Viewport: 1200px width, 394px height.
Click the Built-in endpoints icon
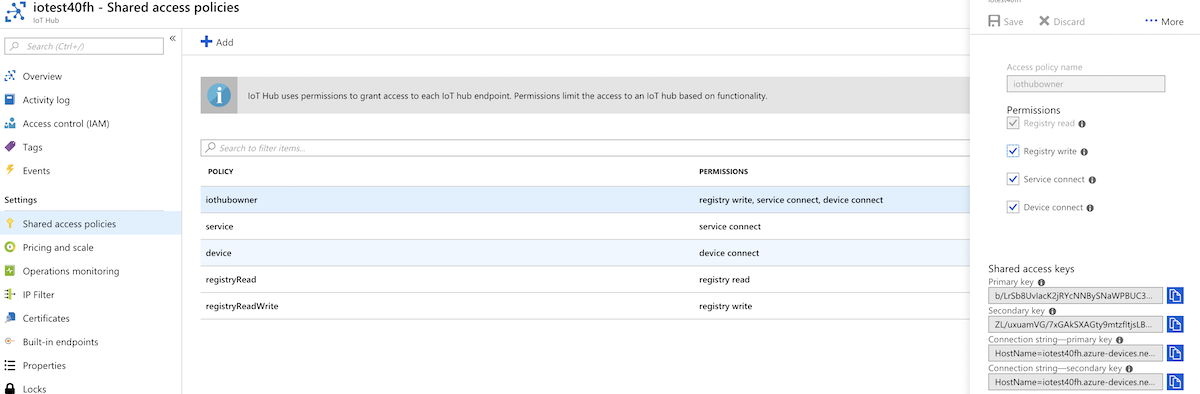coord(10,342)
